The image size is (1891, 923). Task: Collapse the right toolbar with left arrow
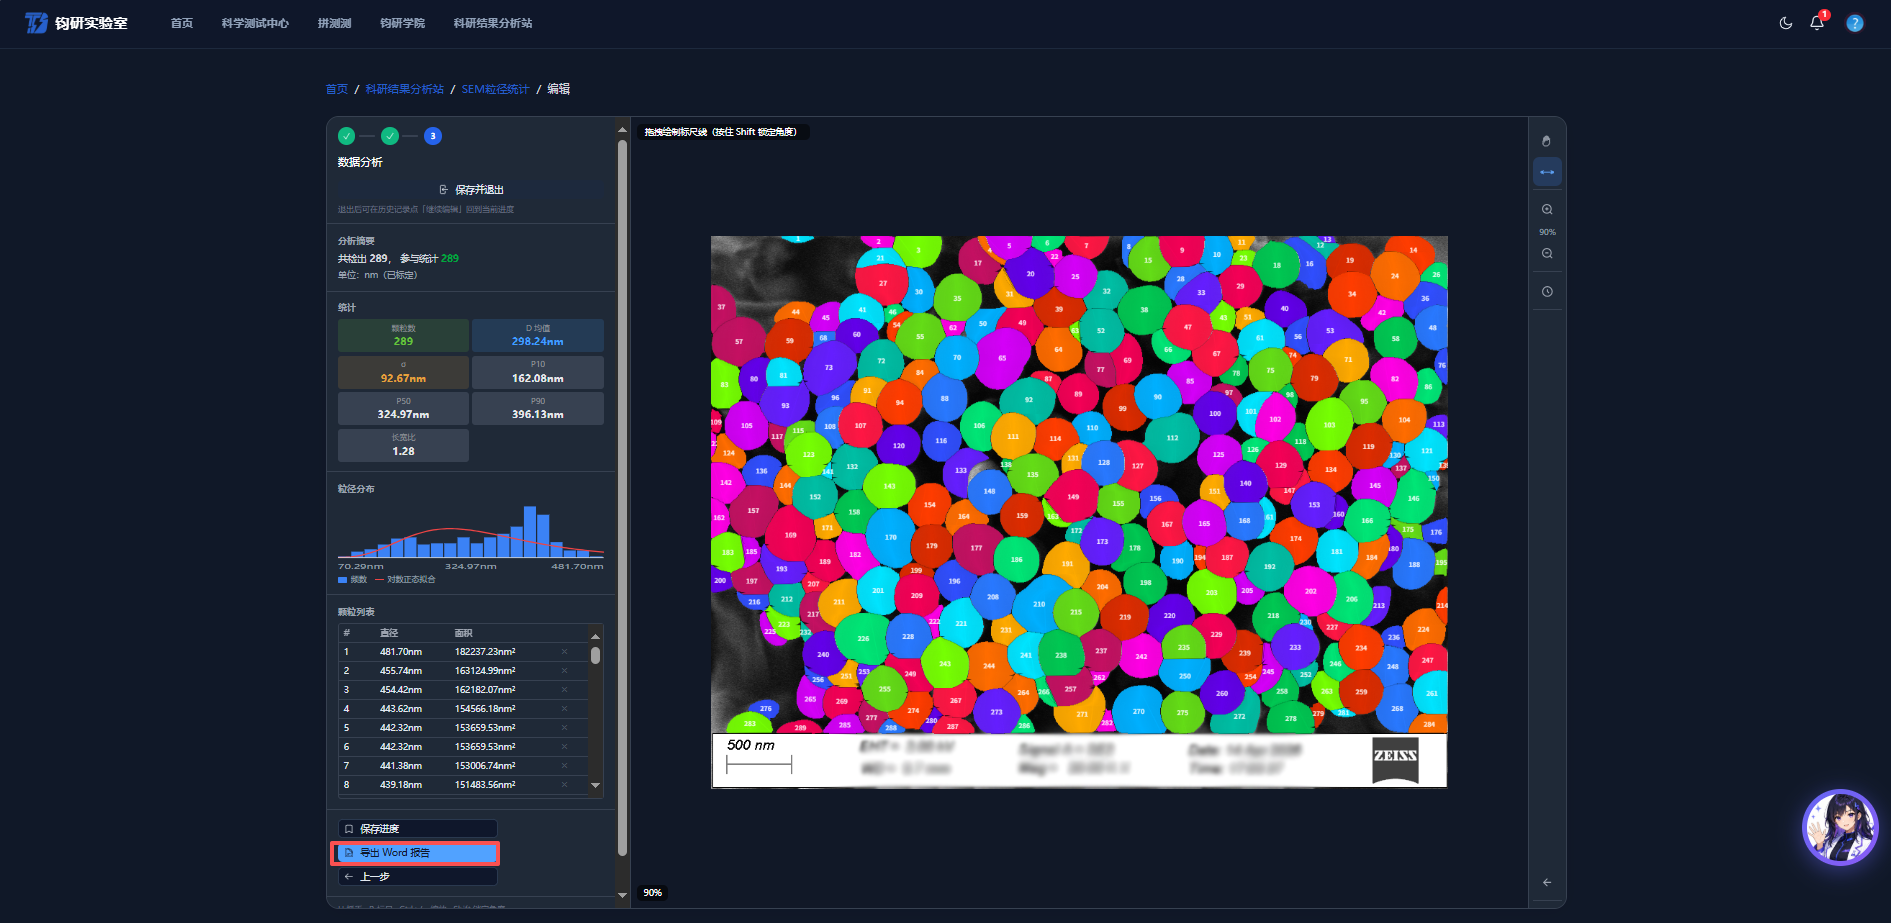1547,882
